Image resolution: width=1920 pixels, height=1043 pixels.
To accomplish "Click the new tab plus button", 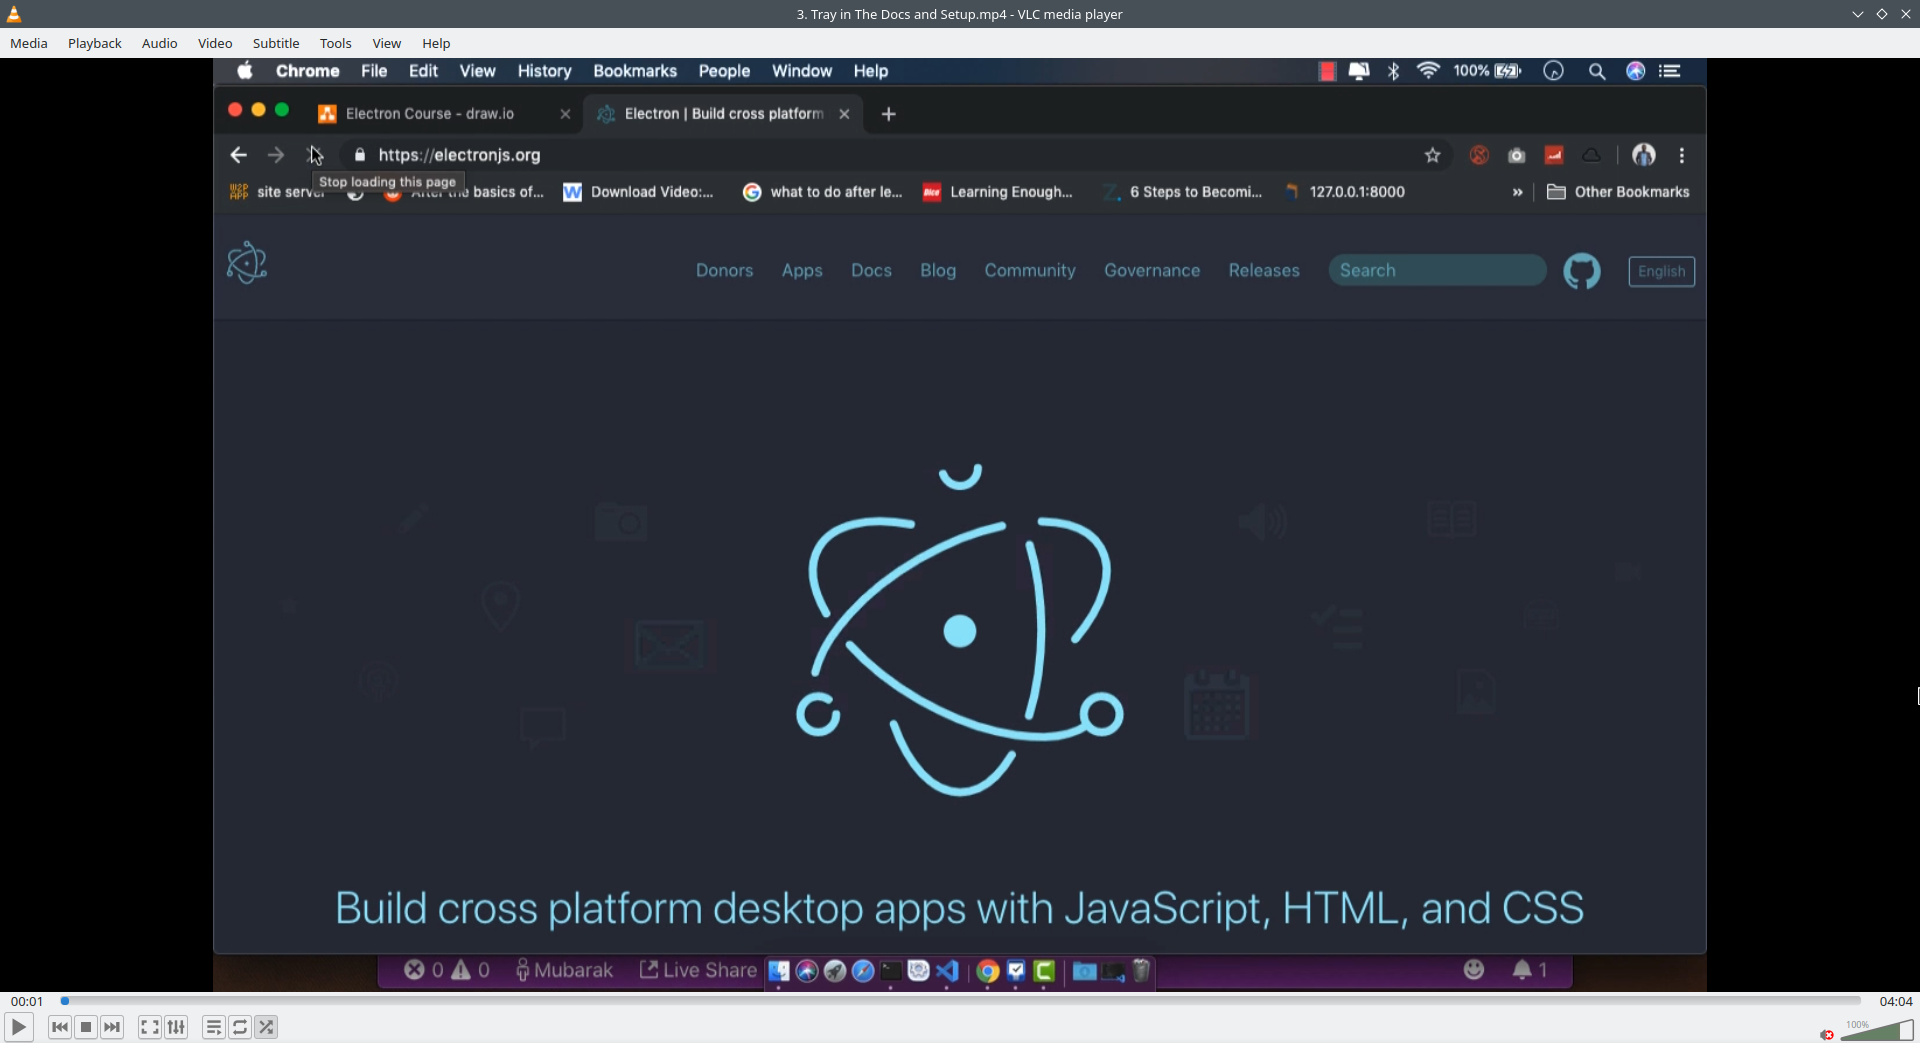I will 889,114.
